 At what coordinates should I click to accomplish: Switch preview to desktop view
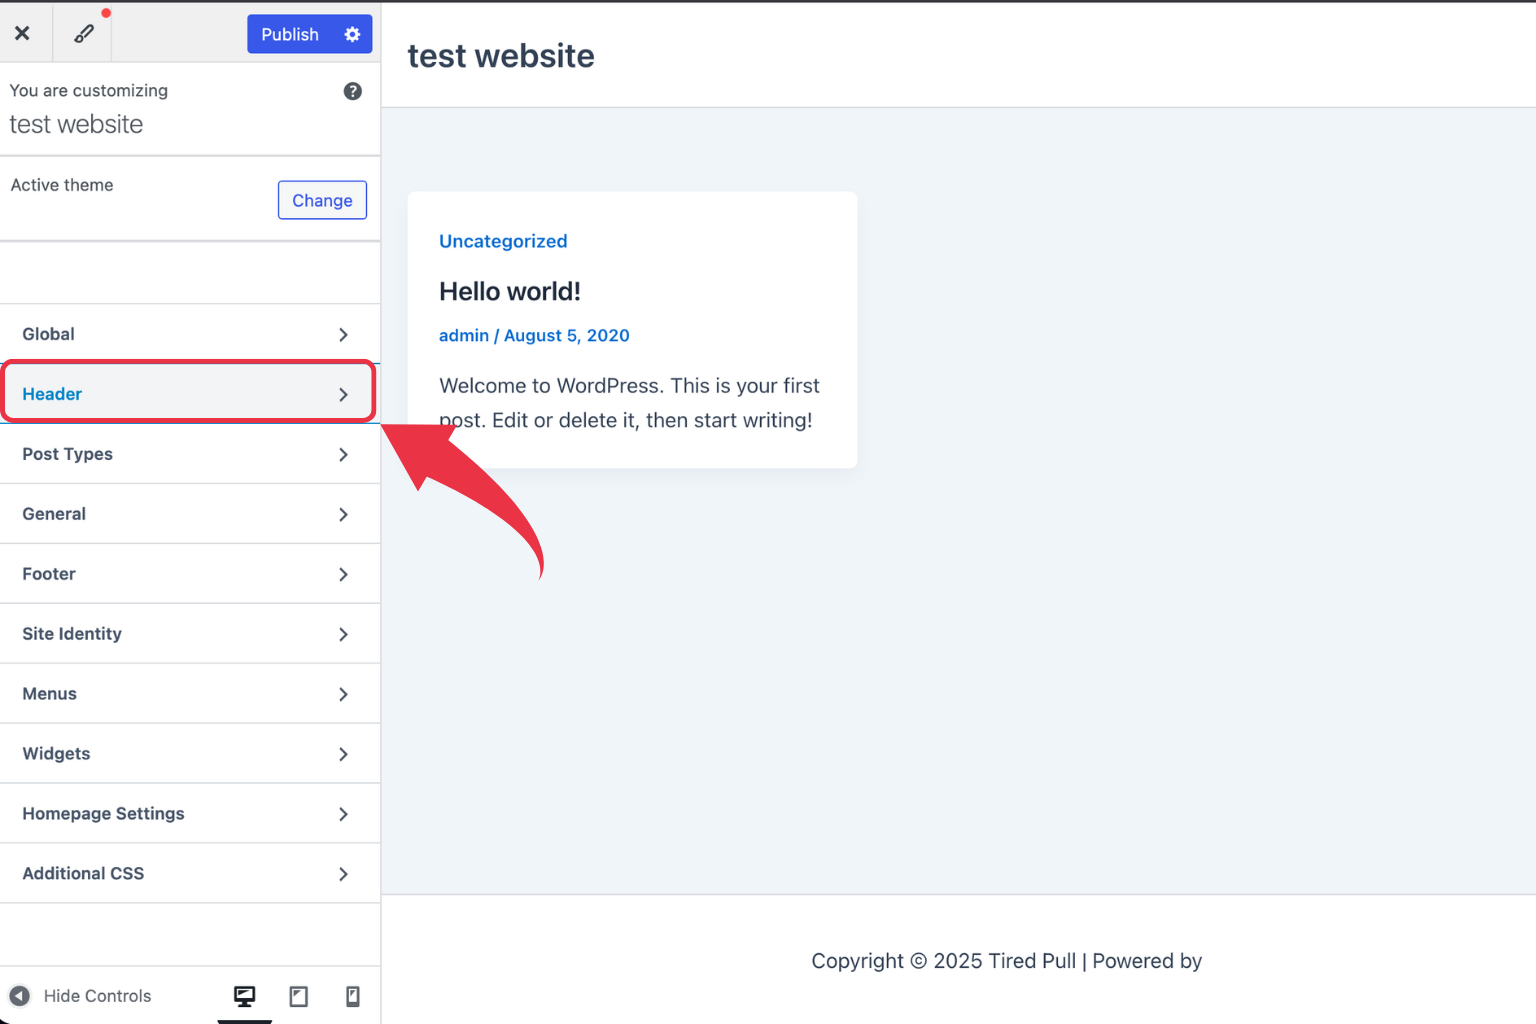(245, 996)
